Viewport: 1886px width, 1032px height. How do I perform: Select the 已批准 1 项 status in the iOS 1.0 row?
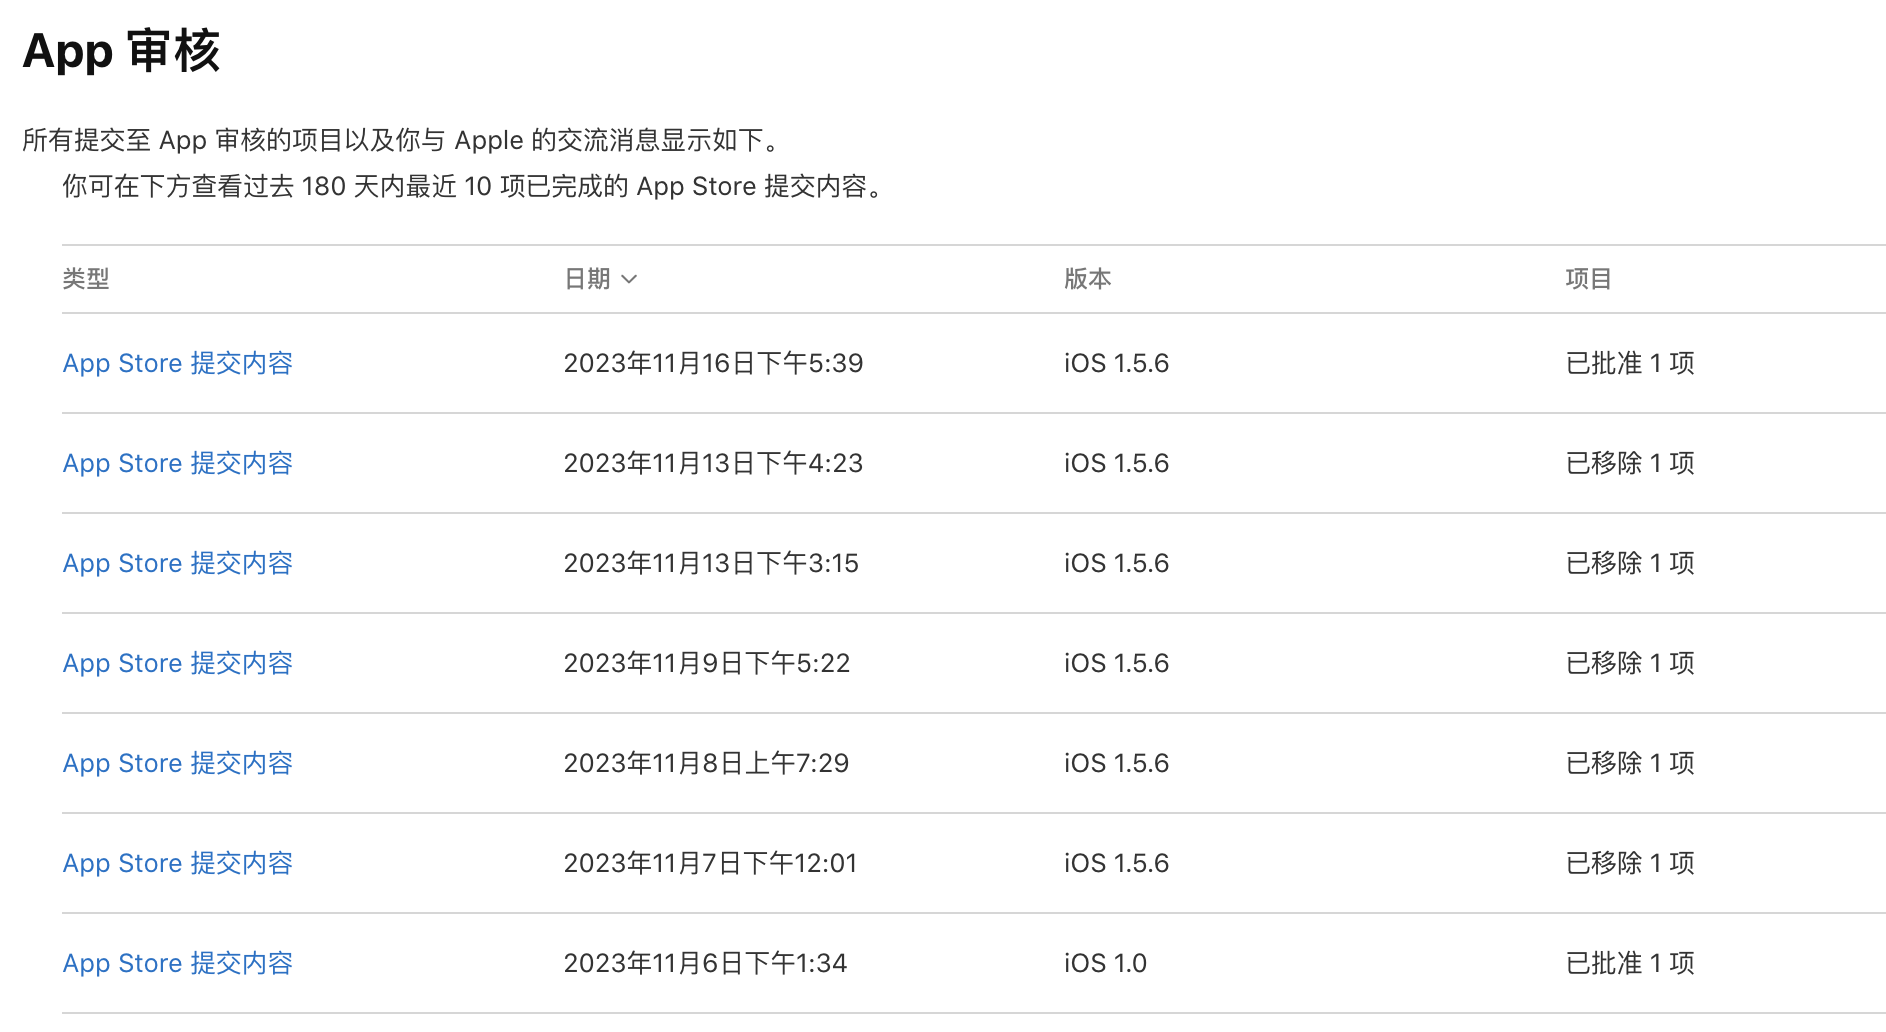pyautogui.click(x=1629, y=963)
